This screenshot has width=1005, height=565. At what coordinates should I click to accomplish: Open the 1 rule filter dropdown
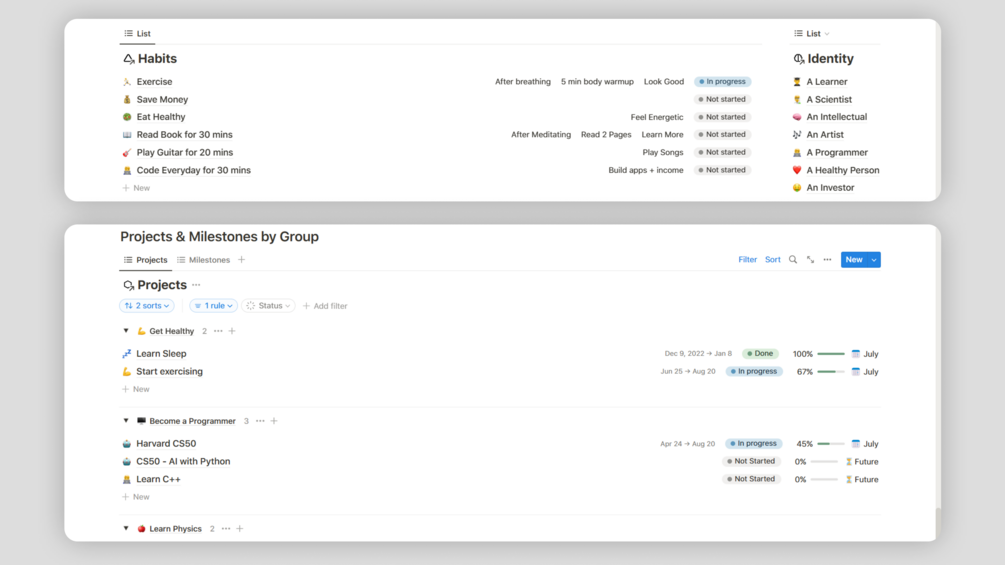tap(213, 306)
